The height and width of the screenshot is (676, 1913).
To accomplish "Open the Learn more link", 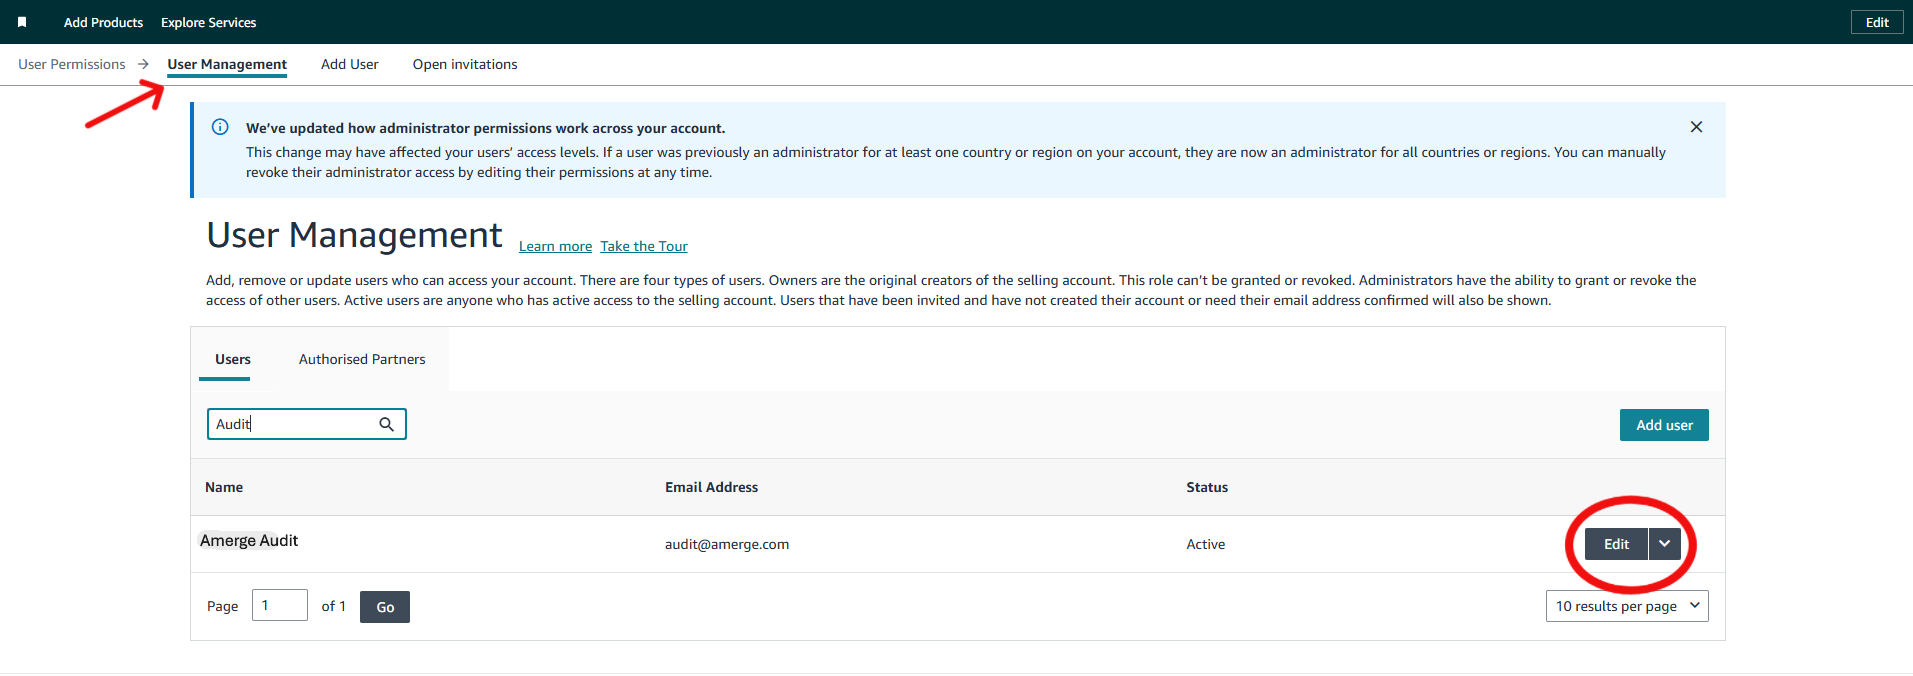I will point(555,246).
